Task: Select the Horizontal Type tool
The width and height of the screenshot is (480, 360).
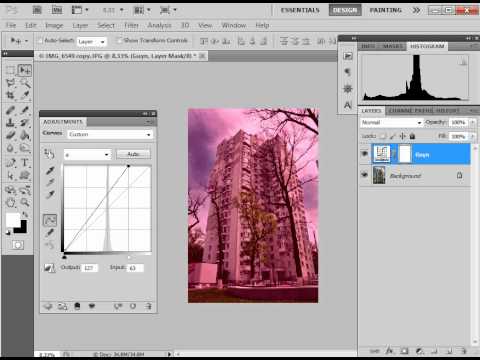Action: [x=25, y=163]
